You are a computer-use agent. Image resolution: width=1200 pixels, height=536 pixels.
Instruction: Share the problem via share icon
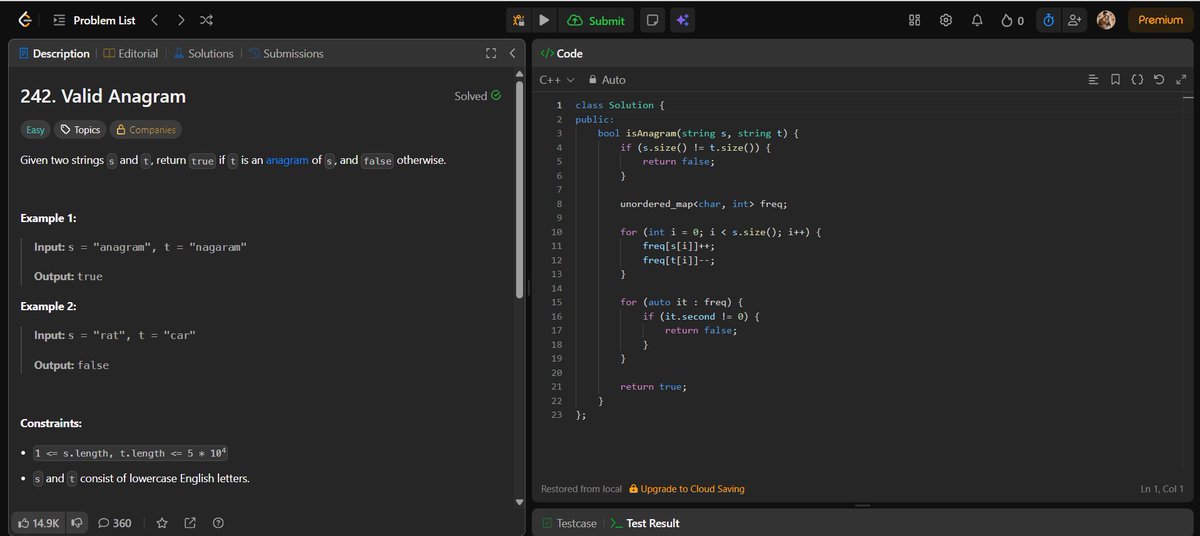pyautogui.click(x=190, y=523)
